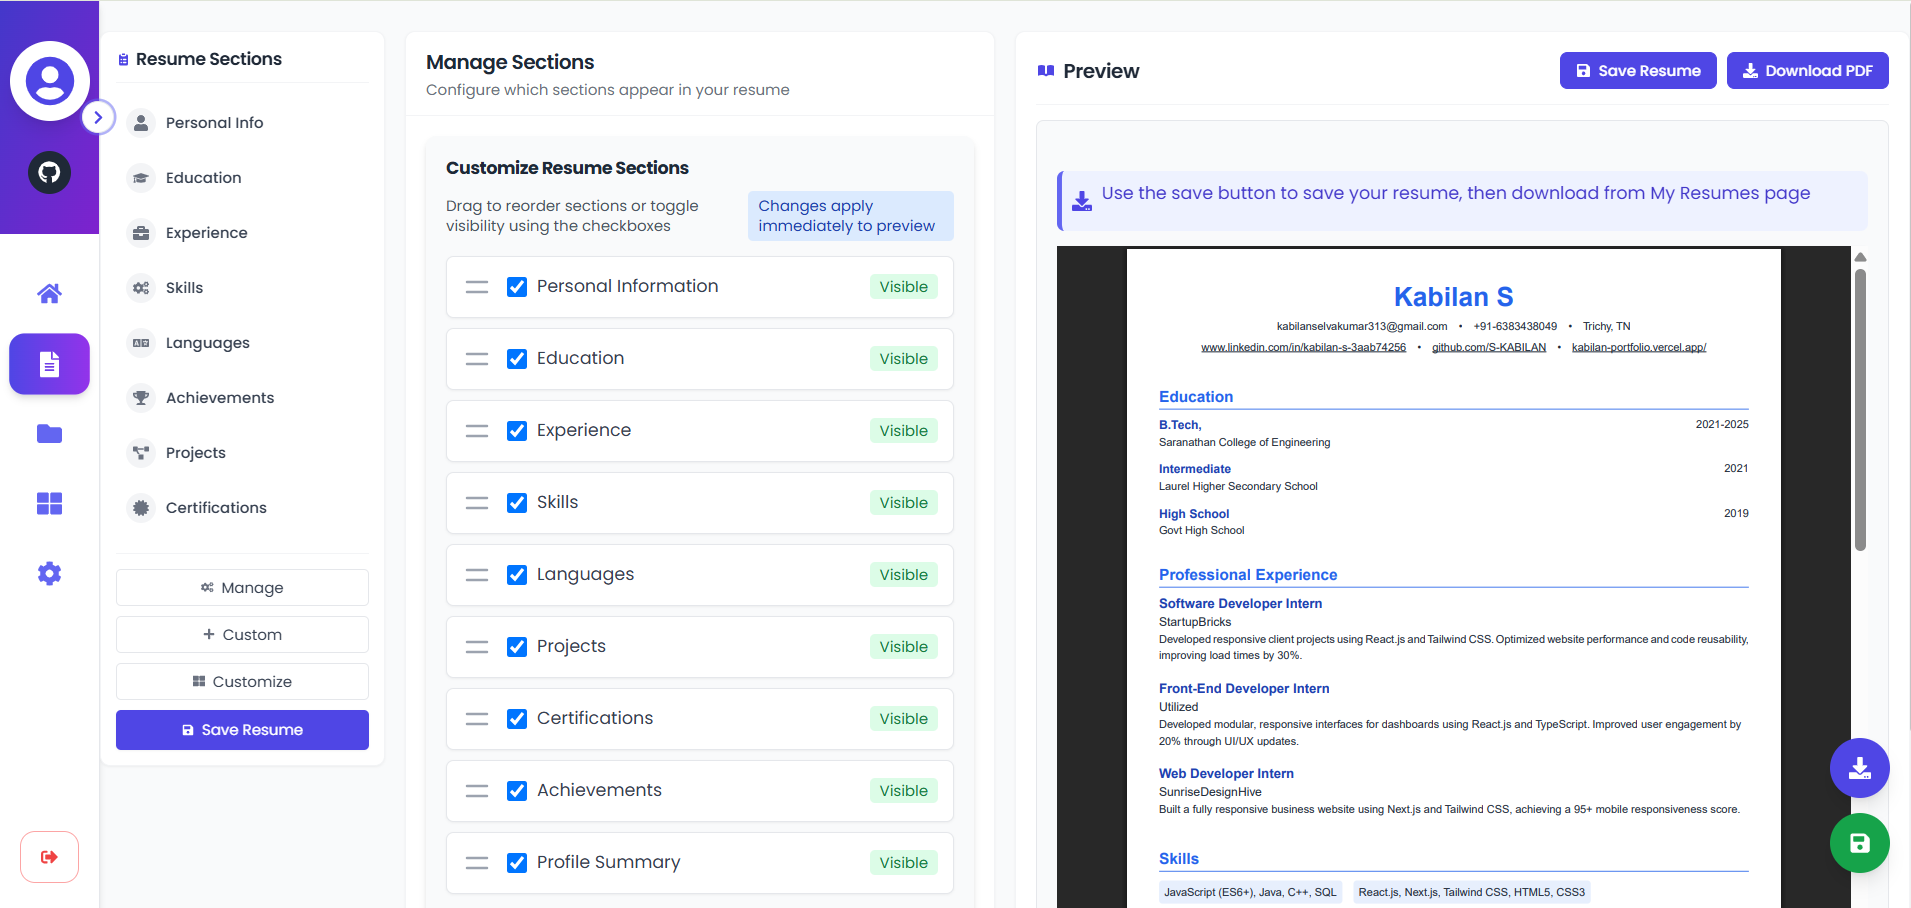1911x908 pixels.
Task: Open the templates grid icon
Action: coord(48,504)
